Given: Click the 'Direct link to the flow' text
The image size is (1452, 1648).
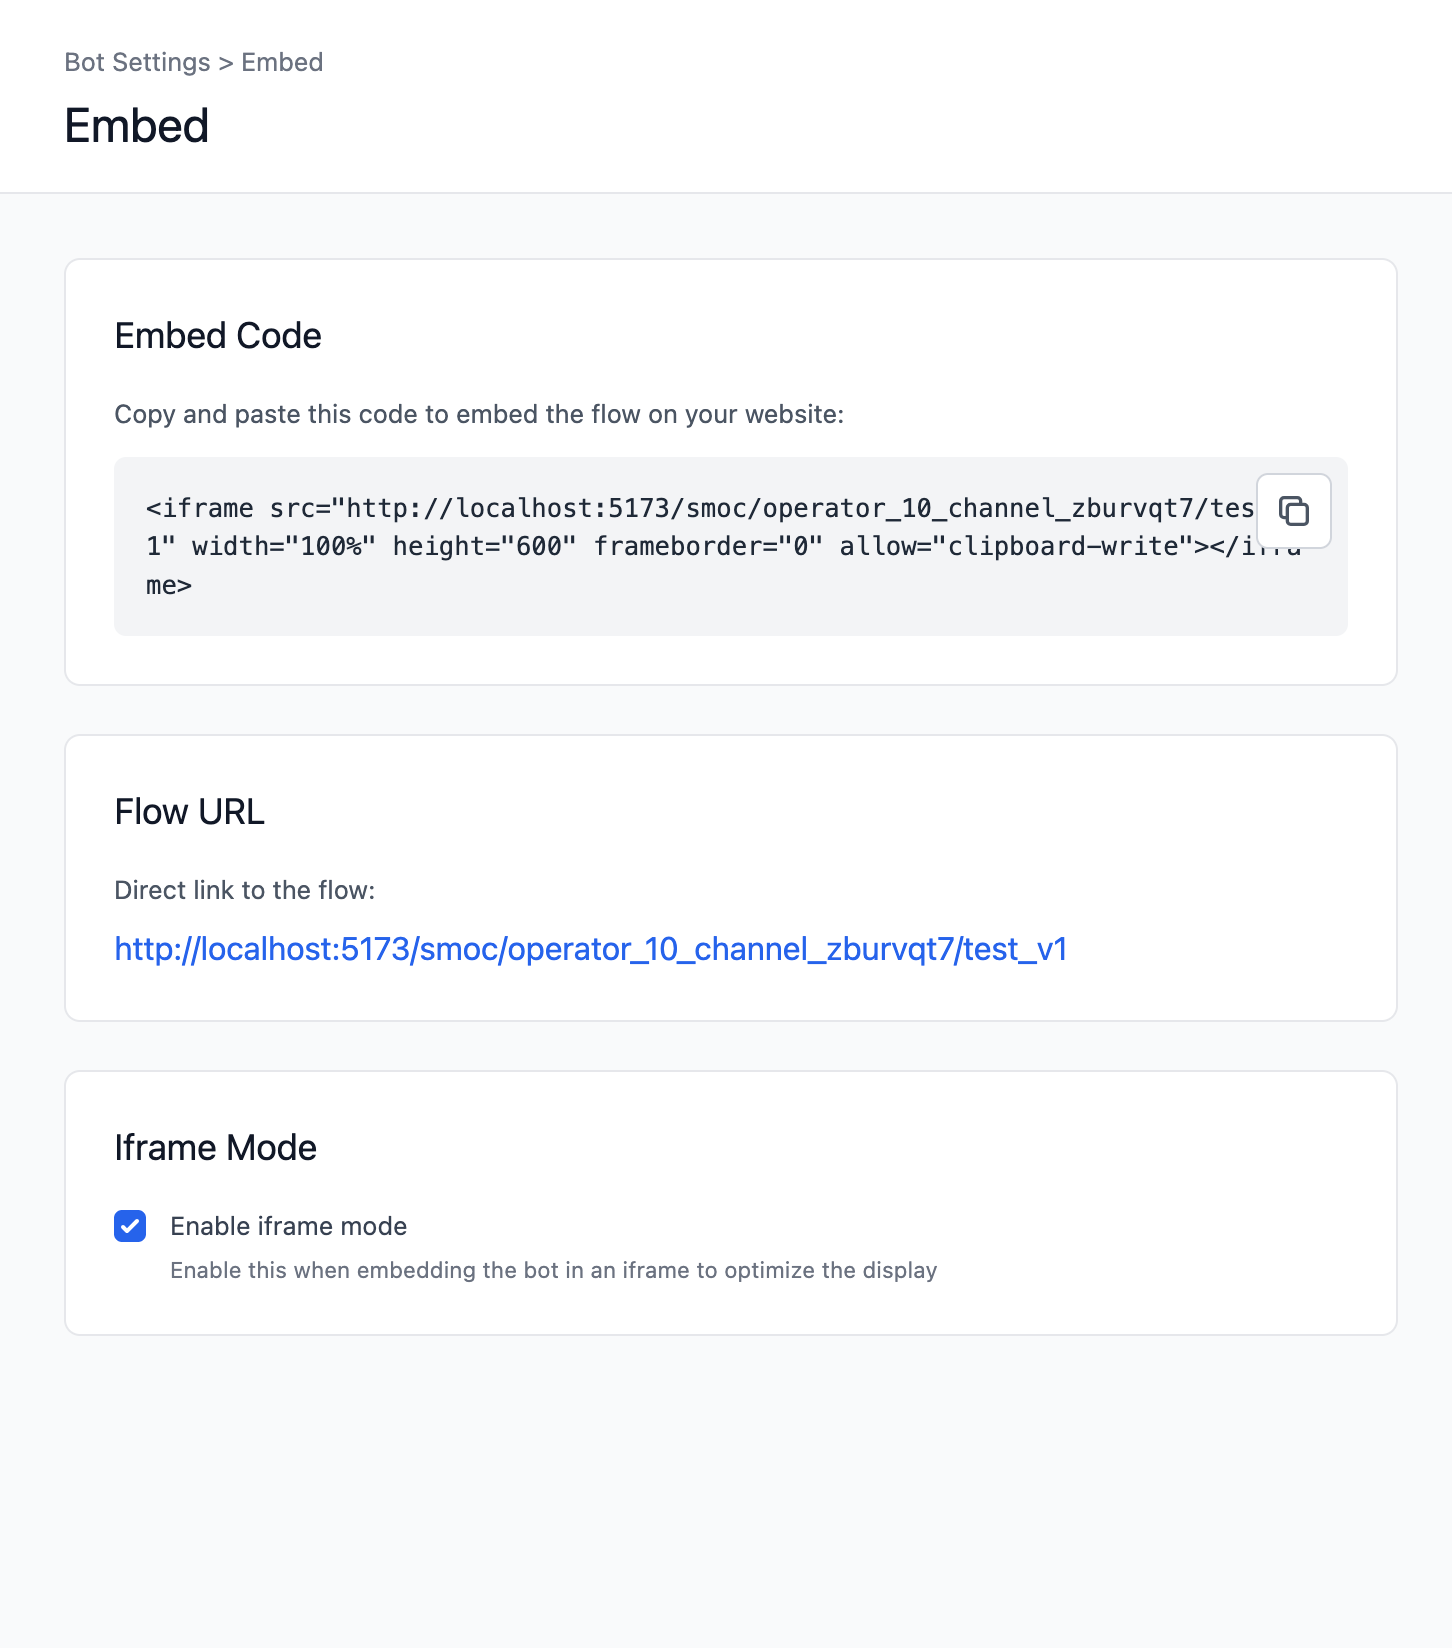Looking at the screenshot, I should coord(245,890).
